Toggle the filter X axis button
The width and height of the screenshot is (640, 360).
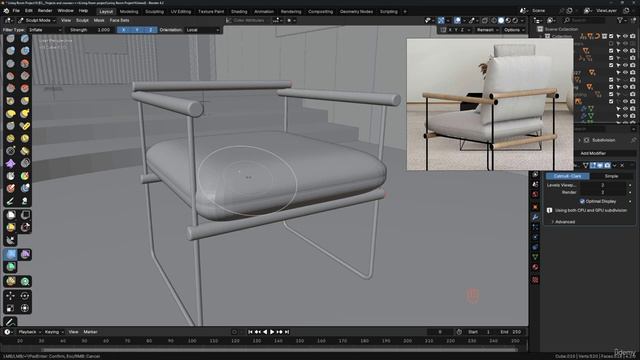(x=124, y=30)
